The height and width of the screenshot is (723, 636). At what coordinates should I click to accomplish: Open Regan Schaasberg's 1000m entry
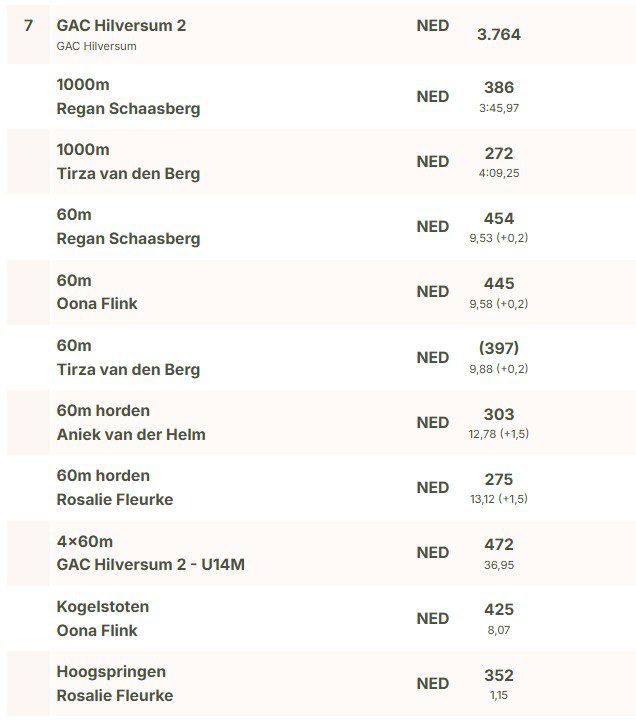(x=128, y=108)
